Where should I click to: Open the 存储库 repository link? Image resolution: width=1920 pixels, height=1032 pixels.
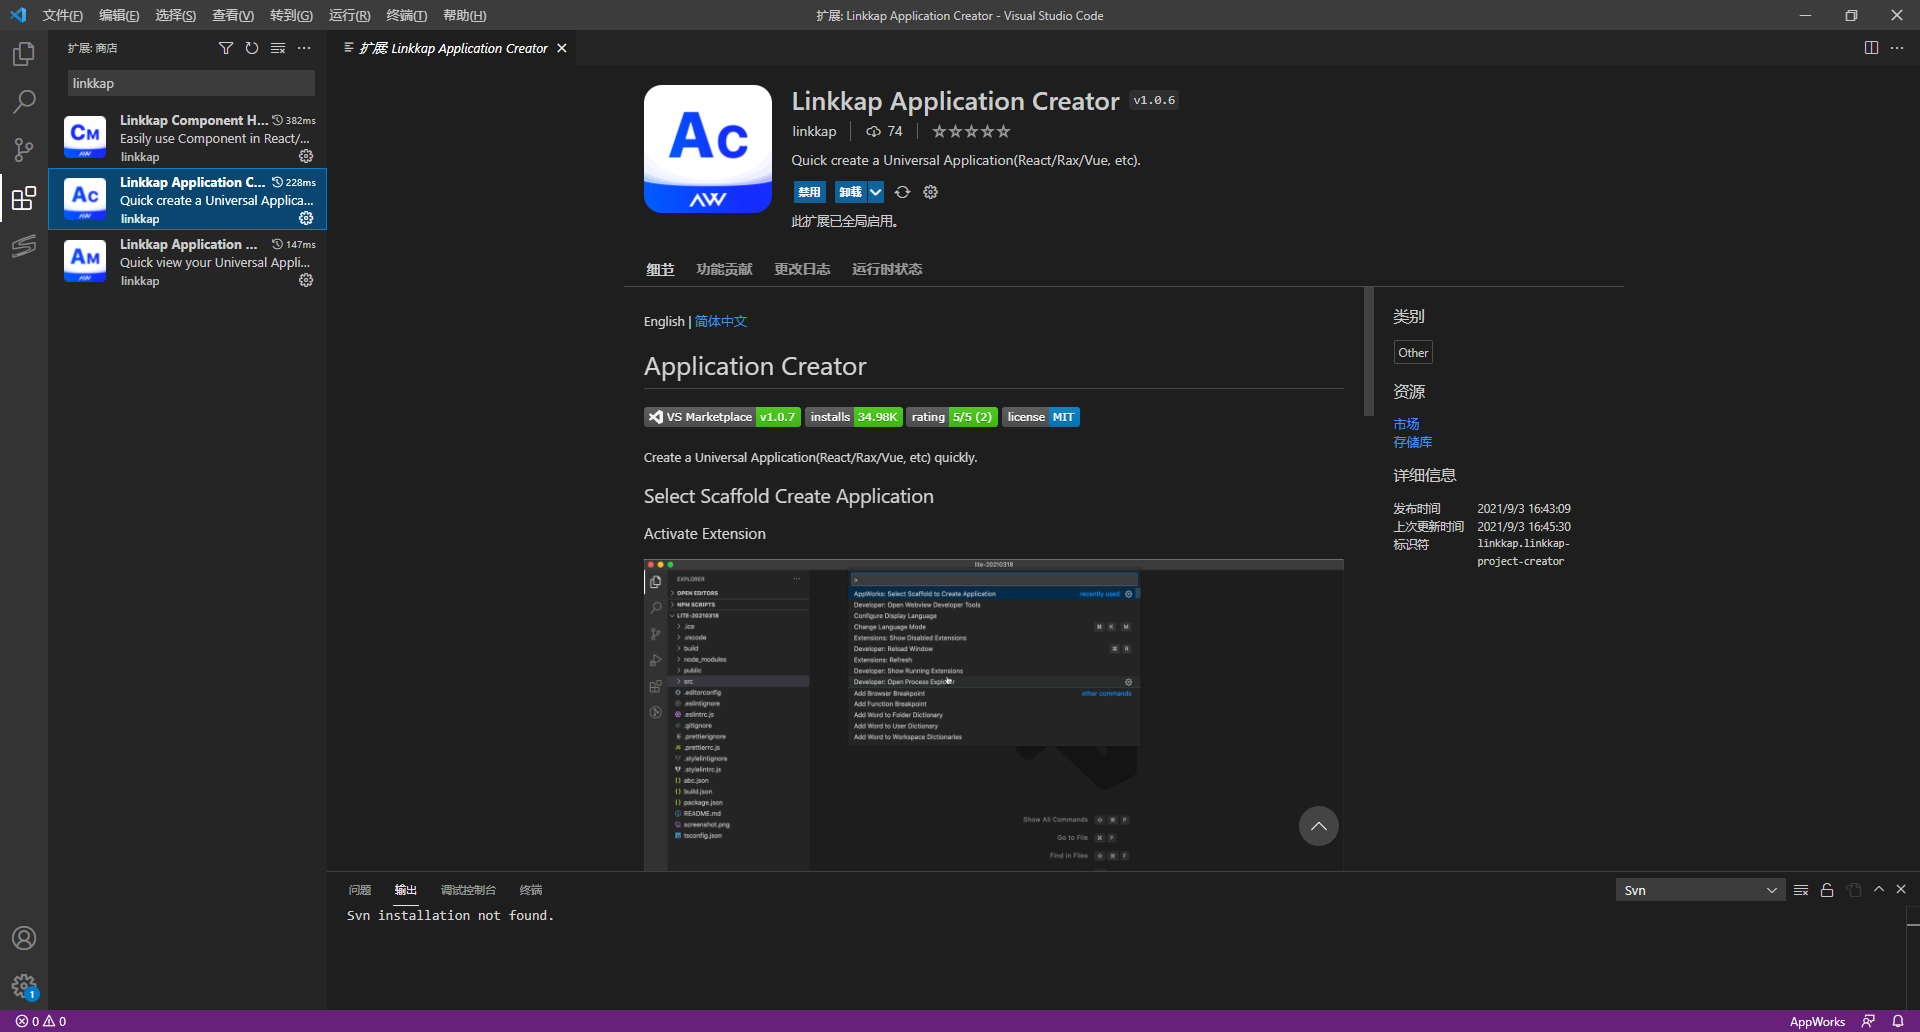pyautogui.click(x=1412, y=442)
